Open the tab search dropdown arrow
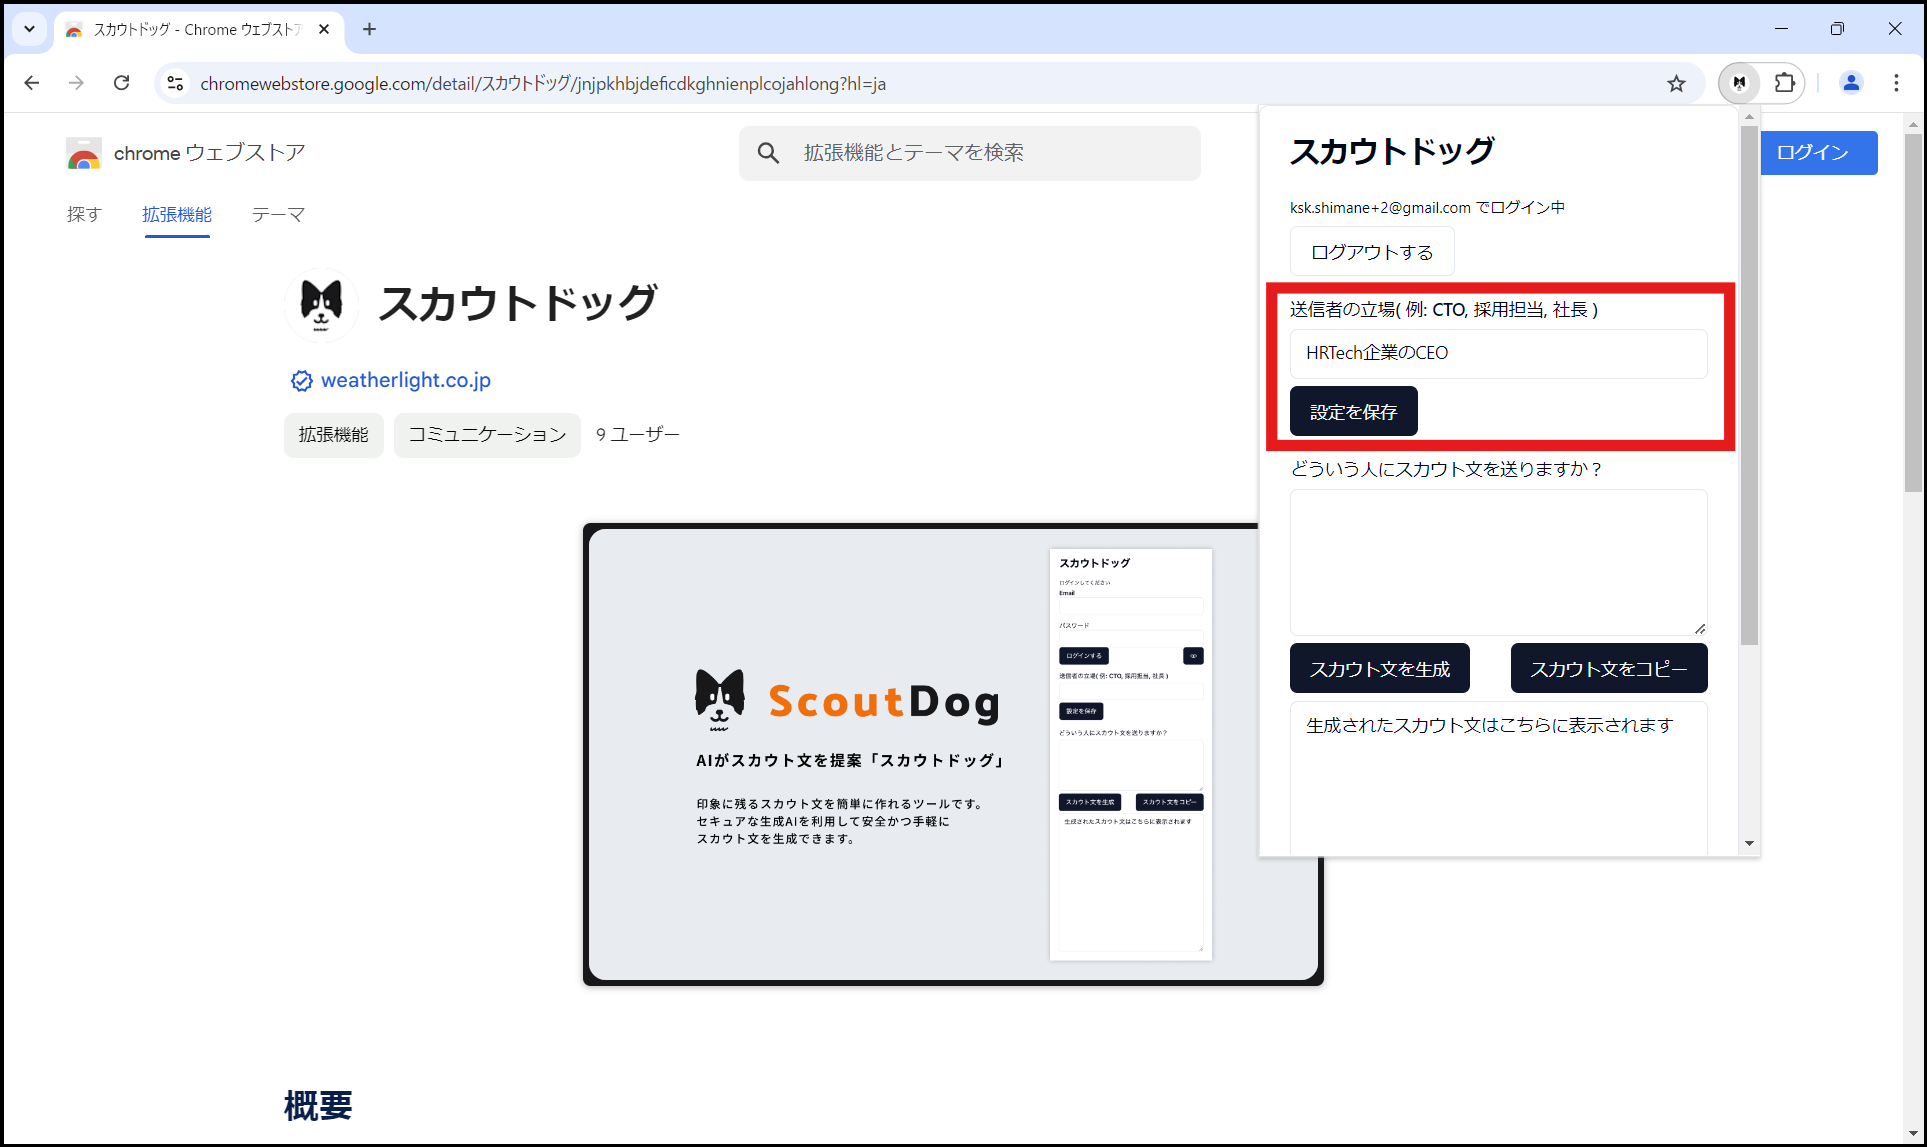This screenshot has height=1147, width=1927. tap(29, 29)
